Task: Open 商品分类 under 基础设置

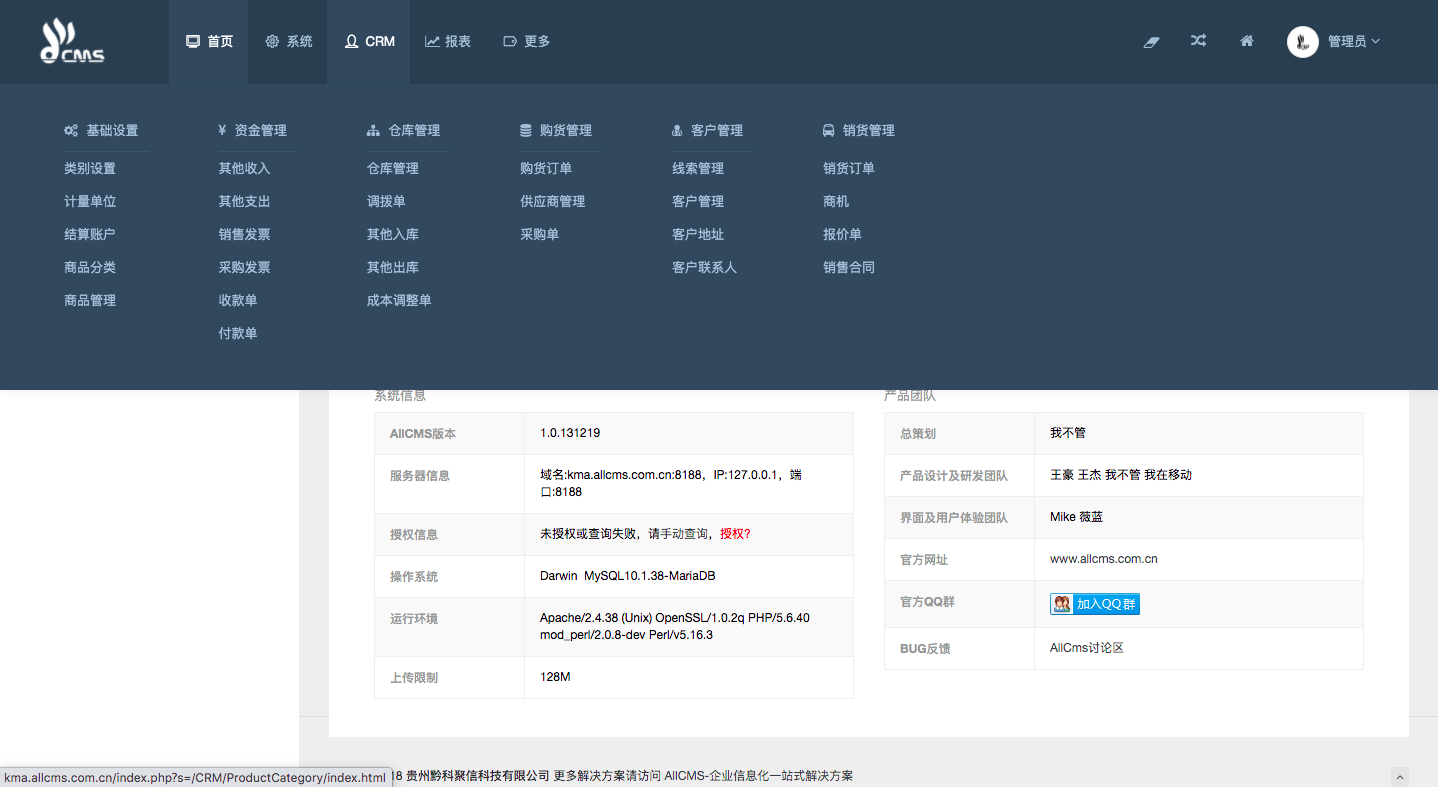Action: (x=90, y=267)
